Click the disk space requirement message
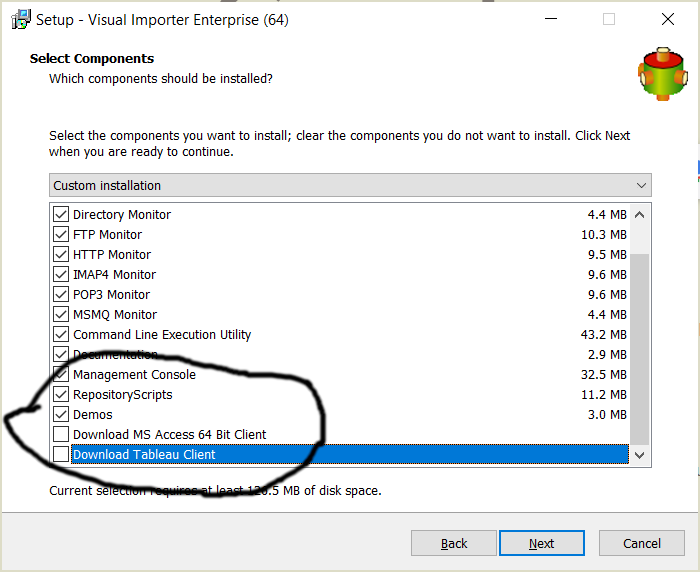Viewport: 700px width, 572px height. 215,490
